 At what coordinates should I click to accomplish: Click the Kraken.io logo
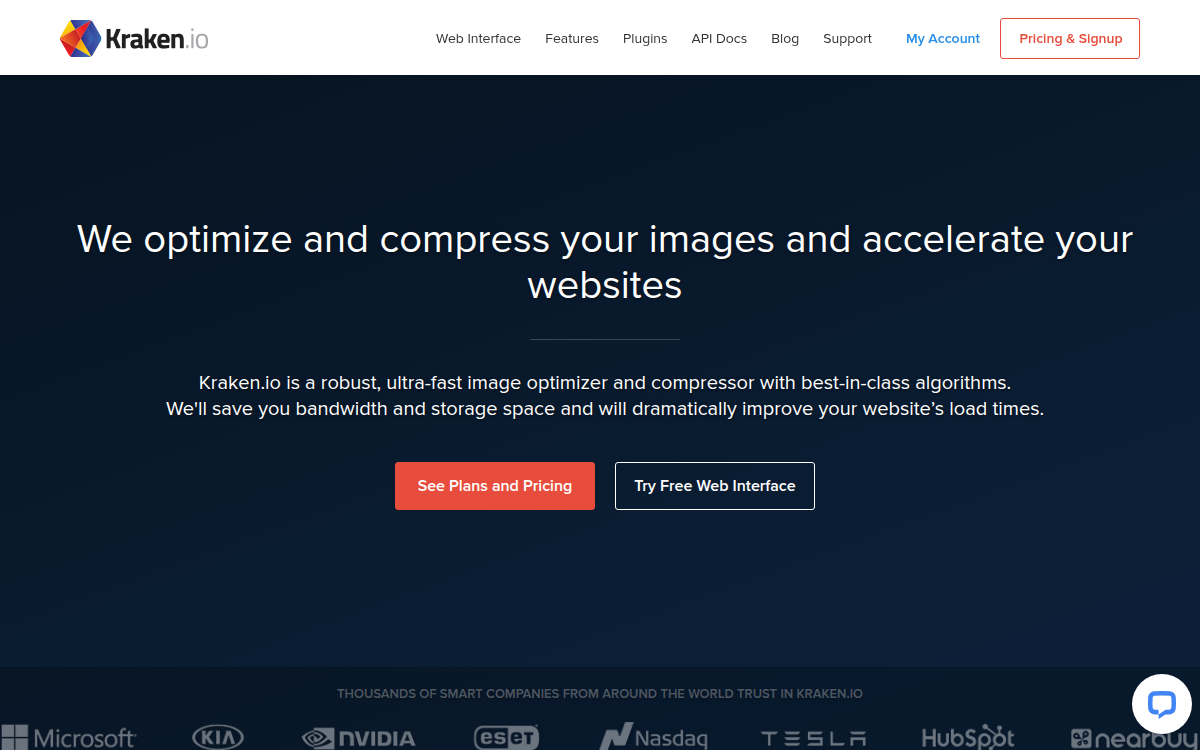pos(134,39)
